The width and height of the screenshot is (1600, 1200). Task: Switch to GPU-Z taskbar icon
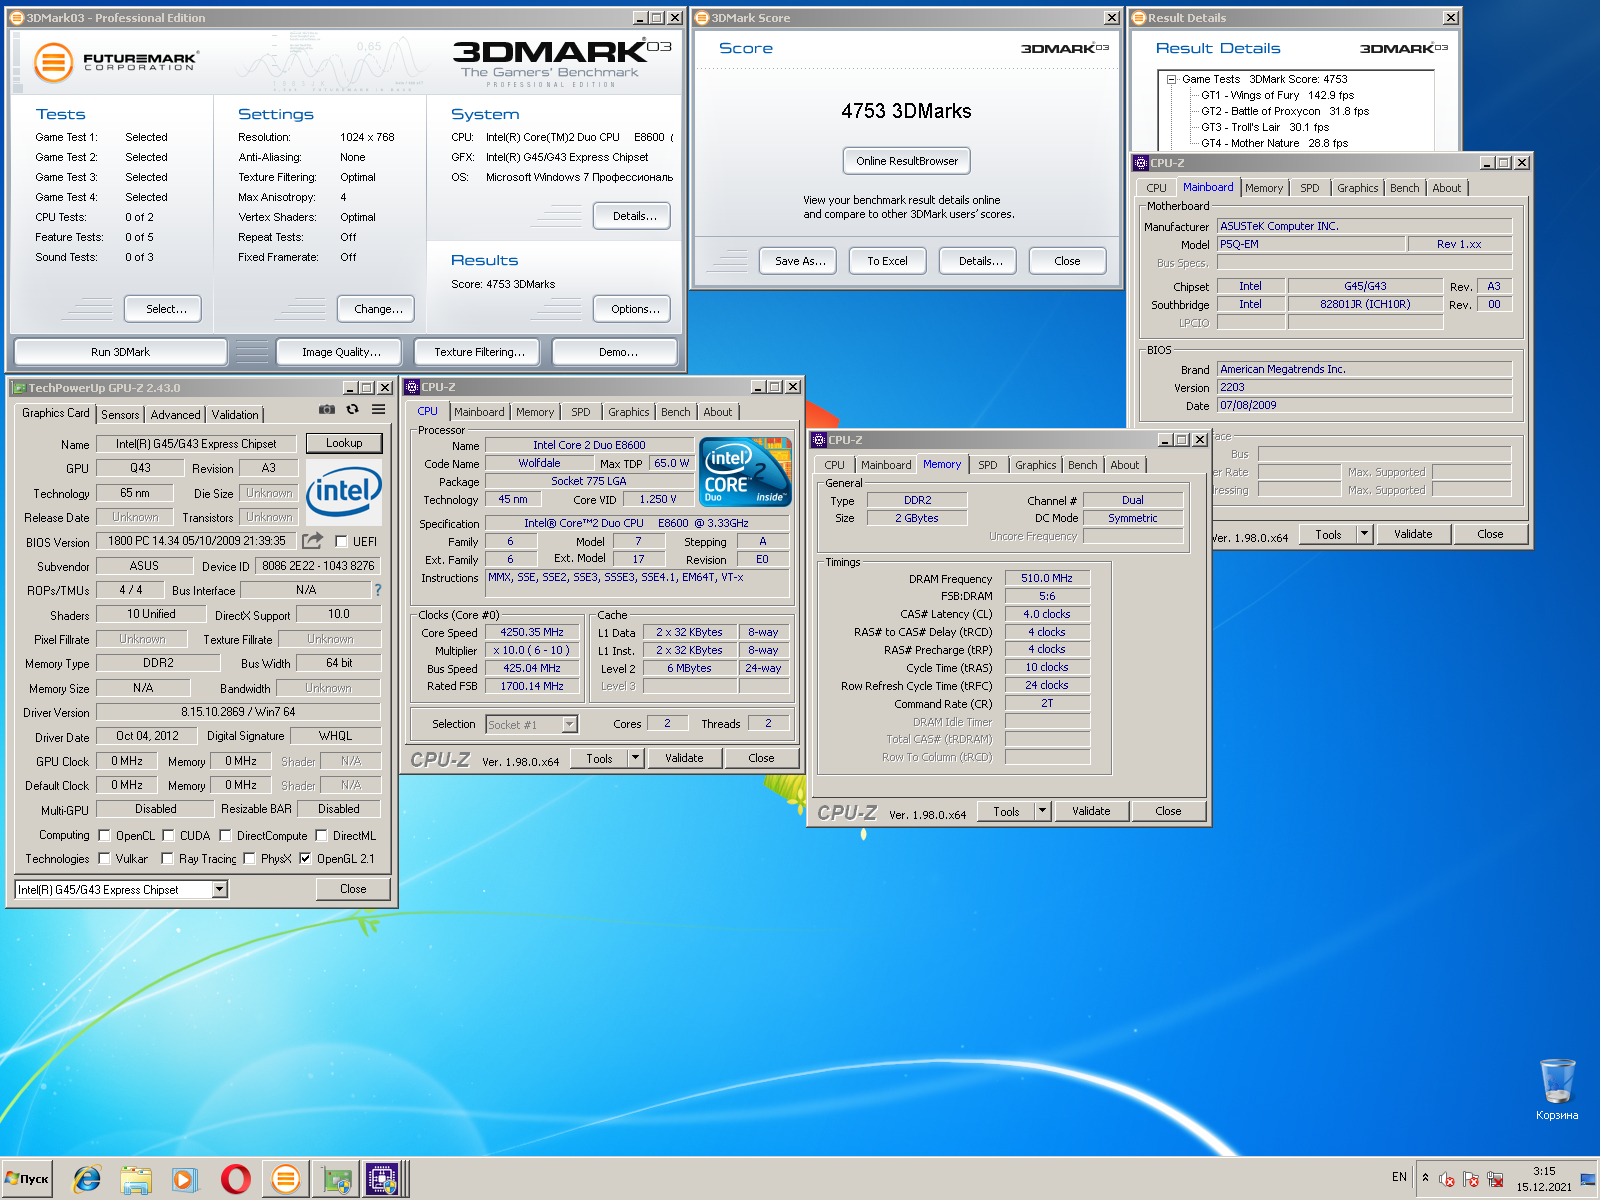click(x=336, y=1179)
